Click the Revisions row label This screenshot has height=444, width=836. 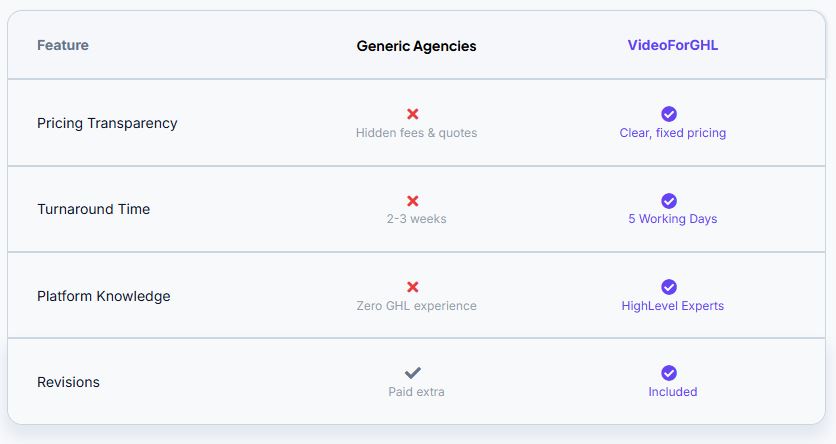68,382
